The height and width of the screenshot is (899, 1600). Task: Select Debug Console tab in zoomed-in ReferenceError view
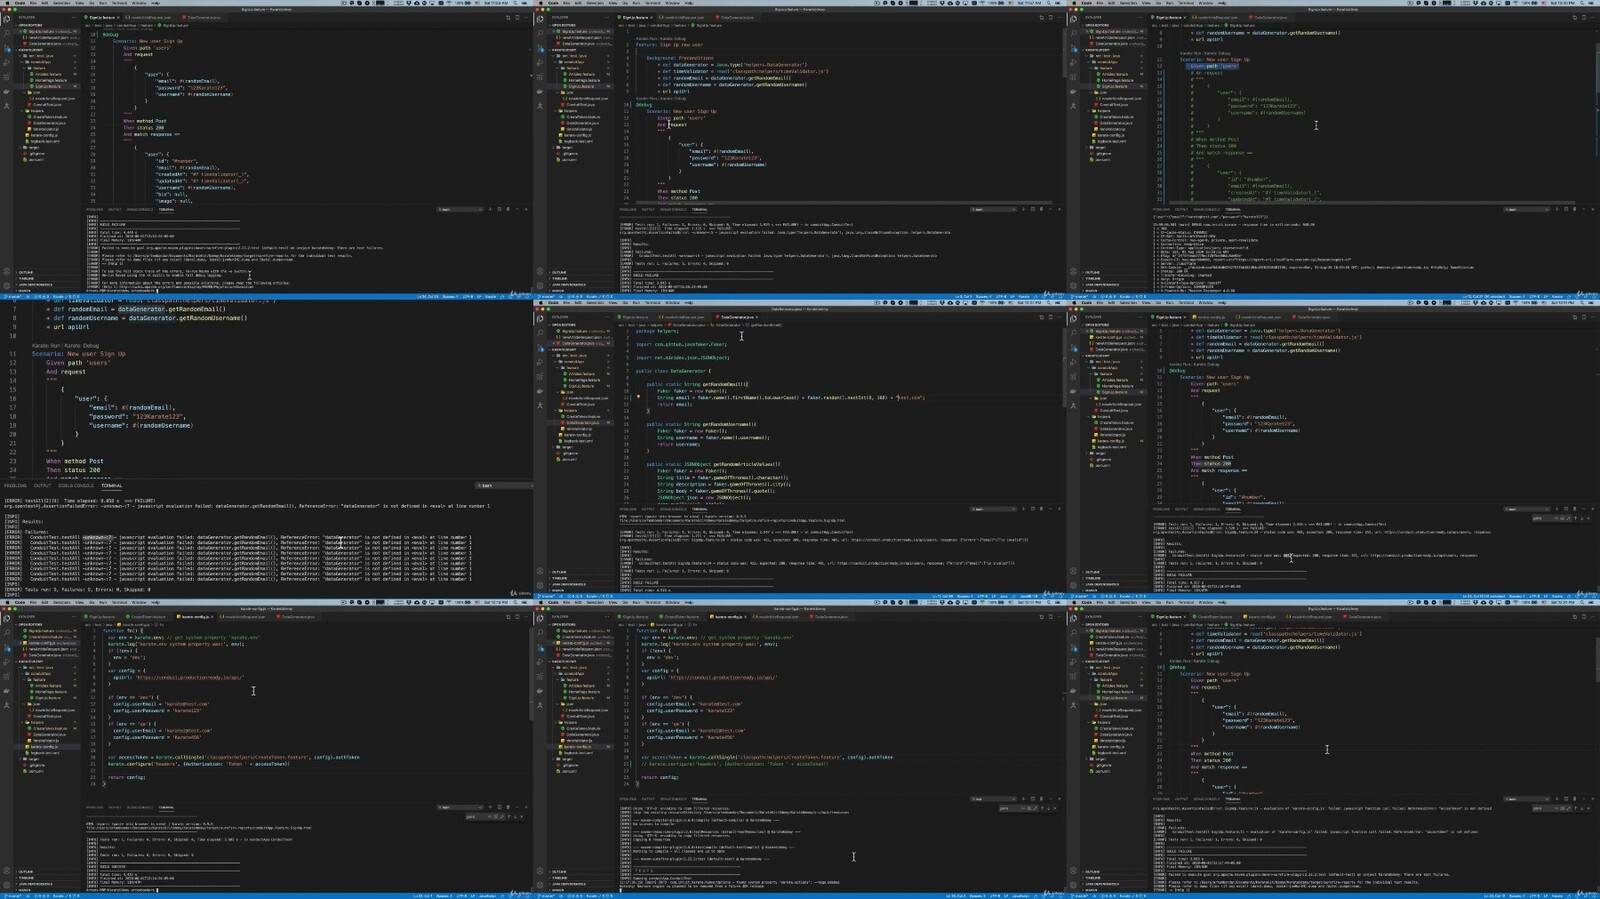click(x=75, y=486)
